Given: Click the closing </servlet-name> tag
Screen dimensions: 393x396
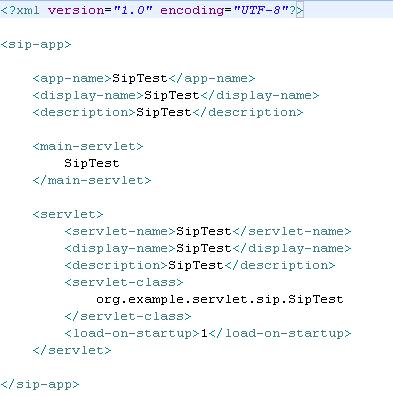Looking at the screenshot, I should click(292, 231).
